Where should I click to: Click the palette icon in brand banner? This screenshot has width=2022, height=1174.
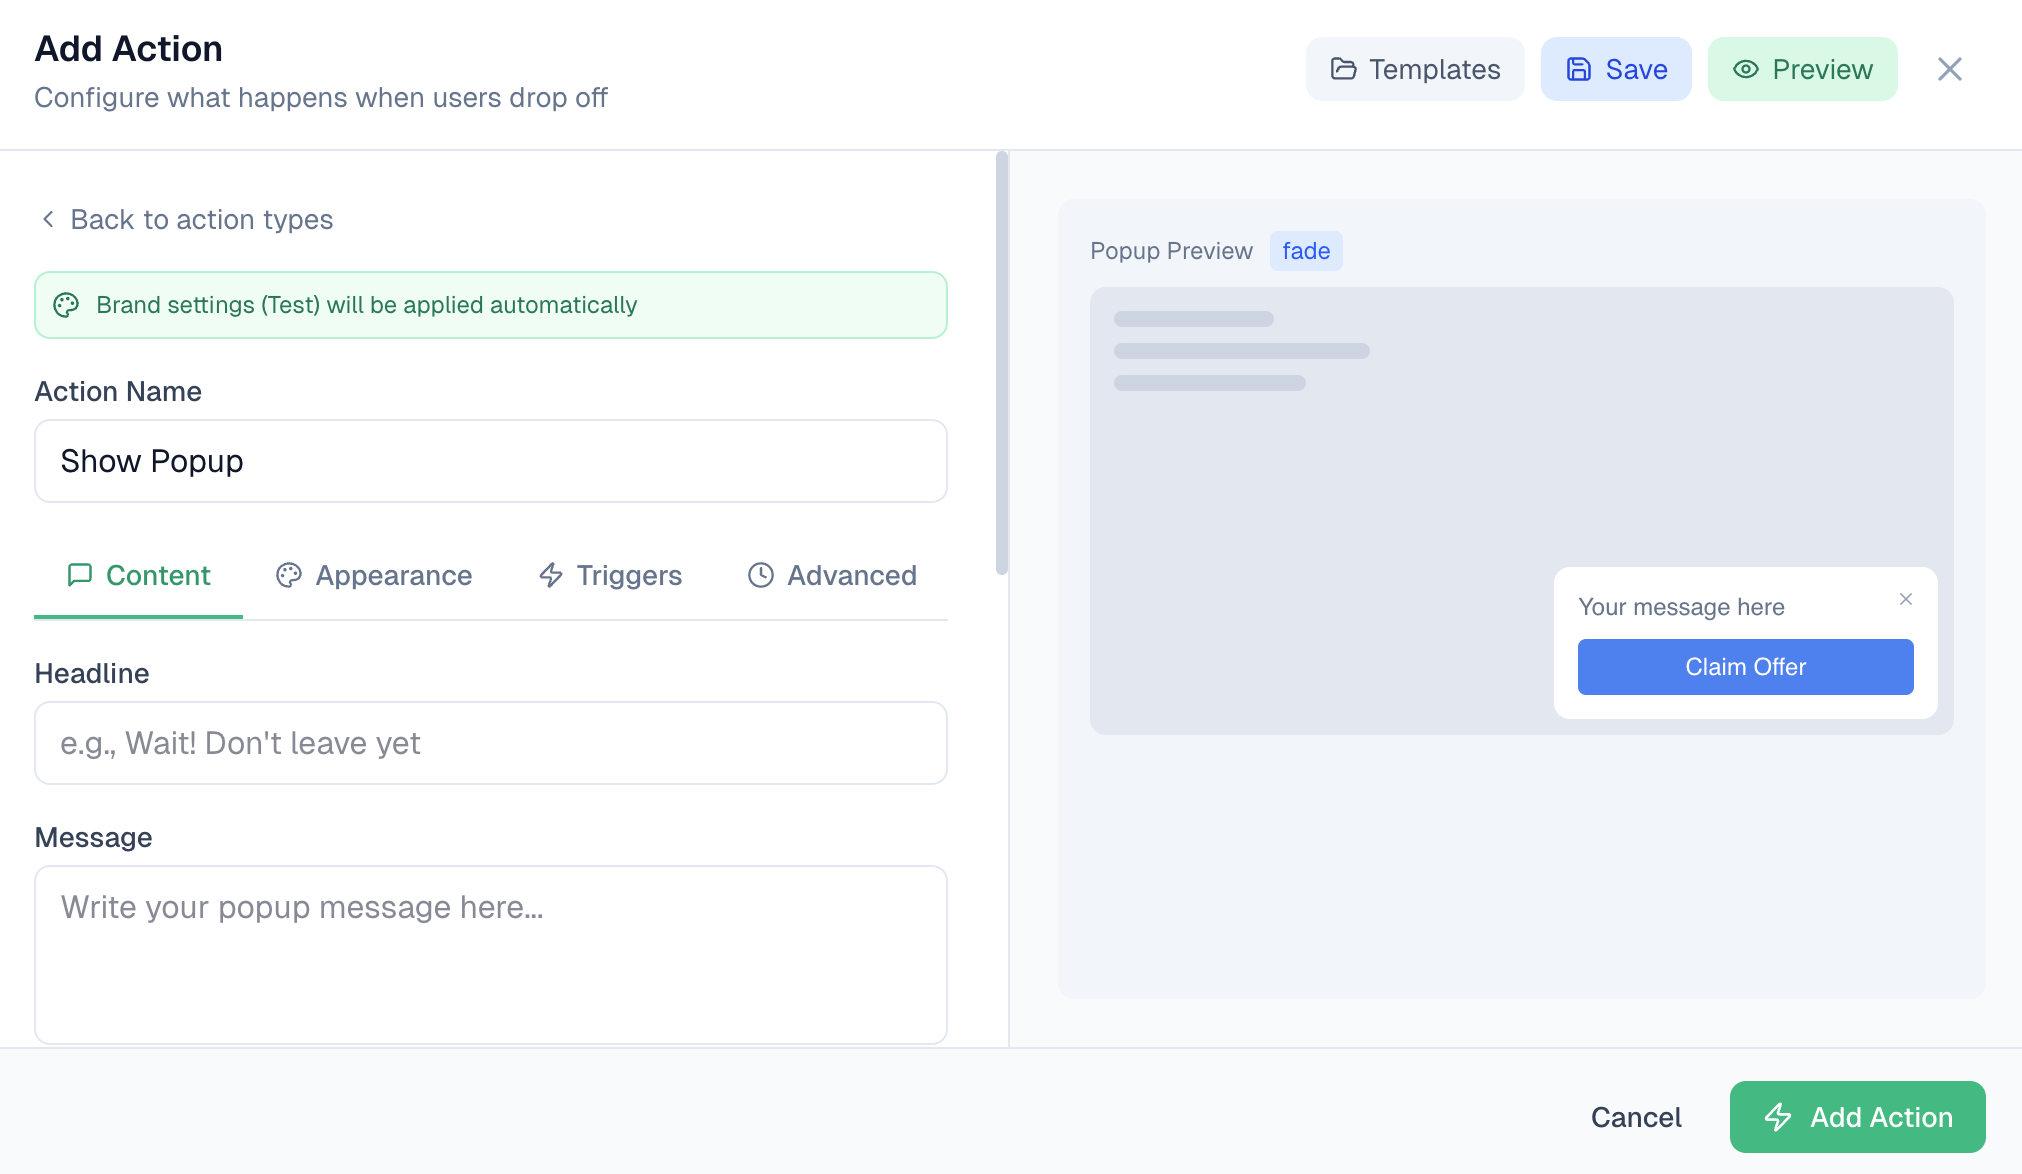click(66, 305)
